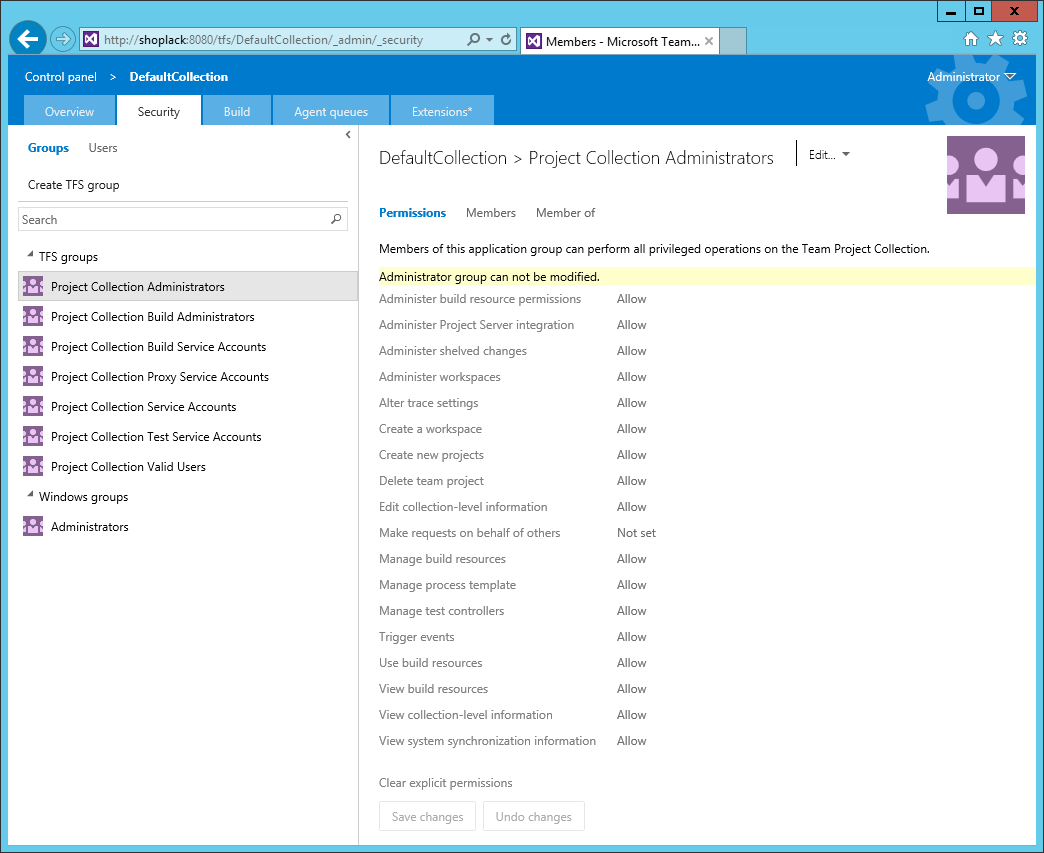Collapse the Windows groups tree section
Screen dimensions: 1044x853
pyautogui.click(x=28, y=496)
